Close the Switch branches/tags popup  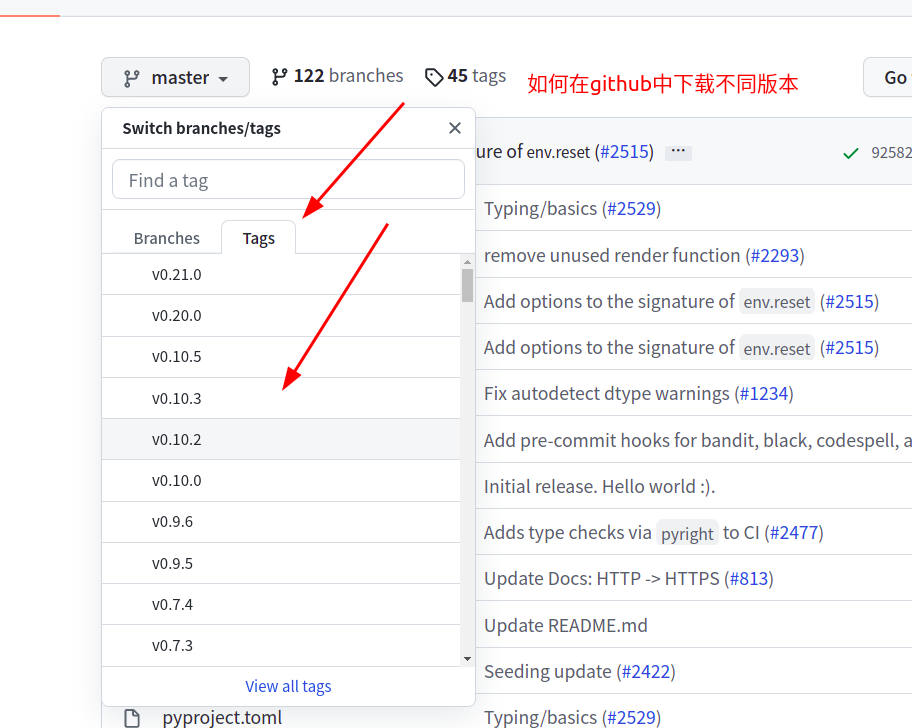point(455,128)
